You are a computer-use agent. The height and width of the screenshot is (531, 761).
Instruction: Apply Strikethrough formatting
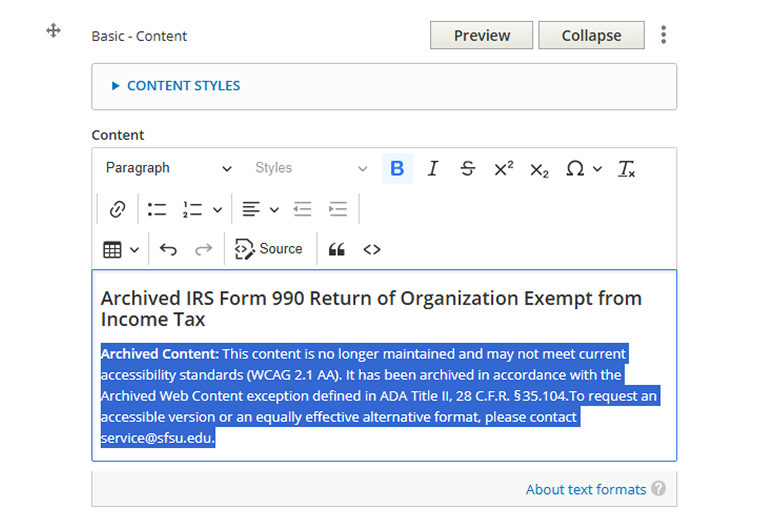(468, 168)
